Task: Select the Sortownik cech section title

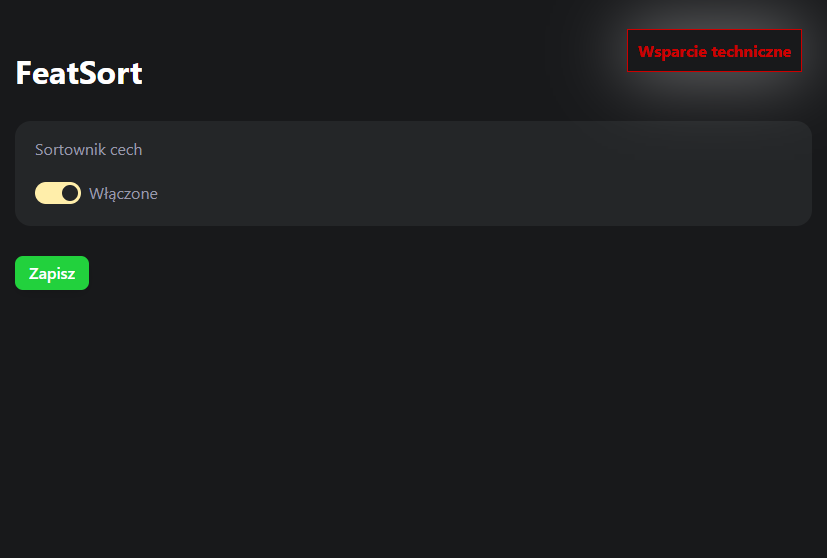Action: click(x=89, y=149)
